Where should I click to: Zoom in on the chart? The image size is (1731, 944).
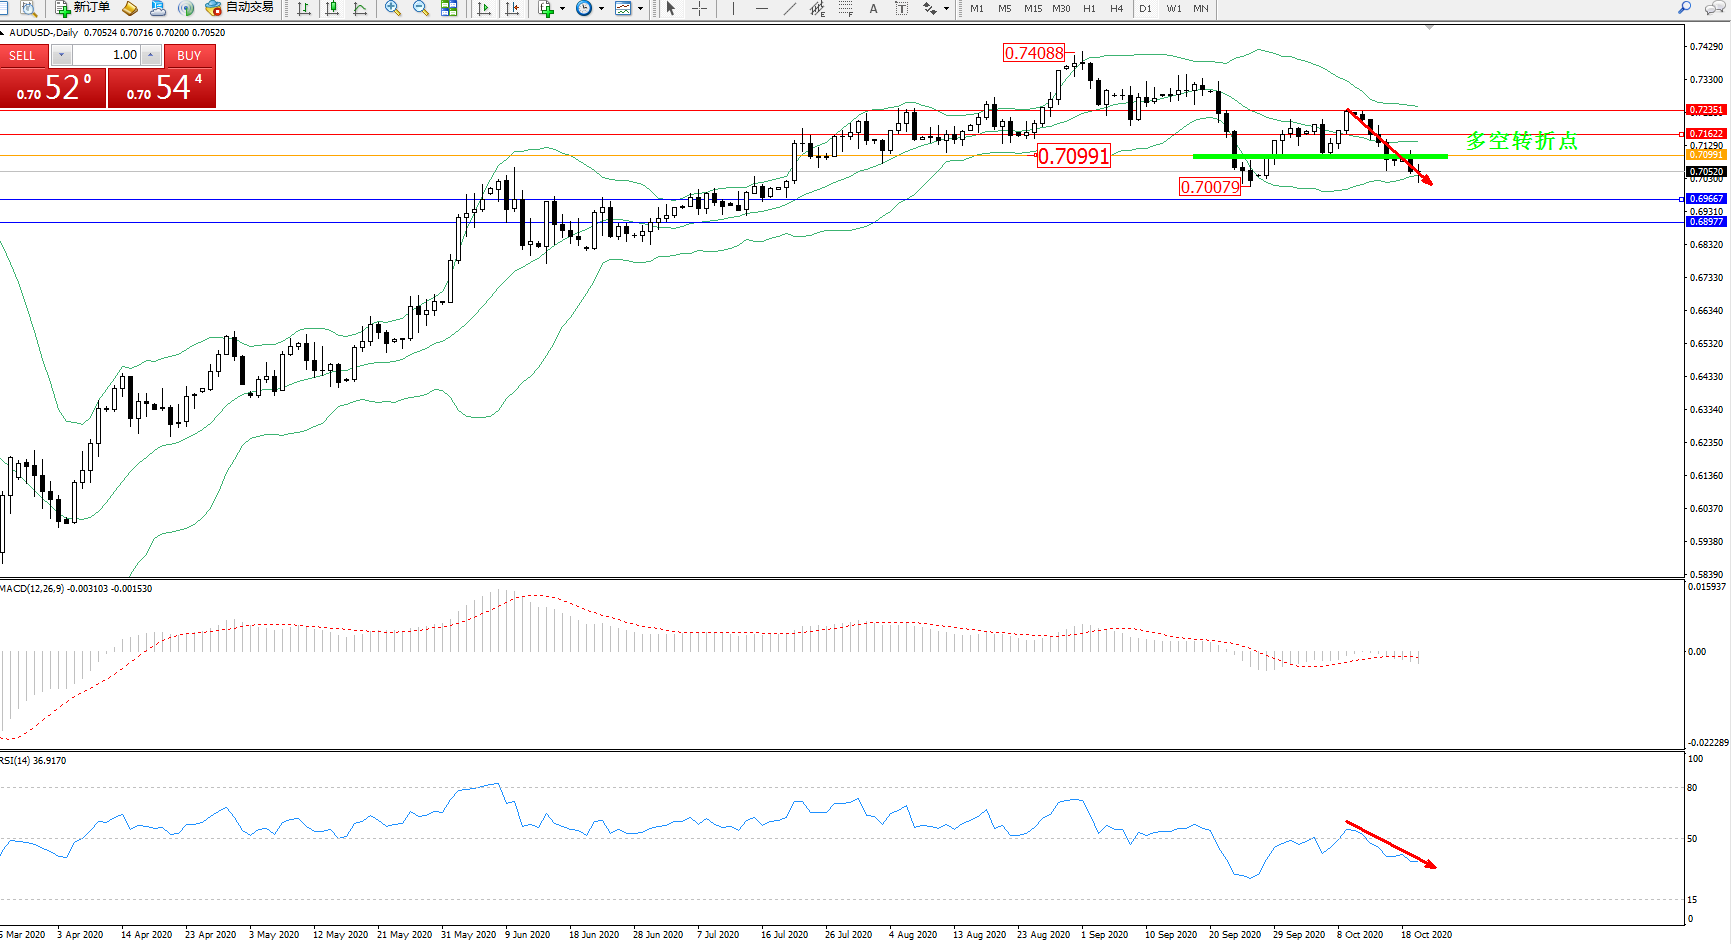393,8
